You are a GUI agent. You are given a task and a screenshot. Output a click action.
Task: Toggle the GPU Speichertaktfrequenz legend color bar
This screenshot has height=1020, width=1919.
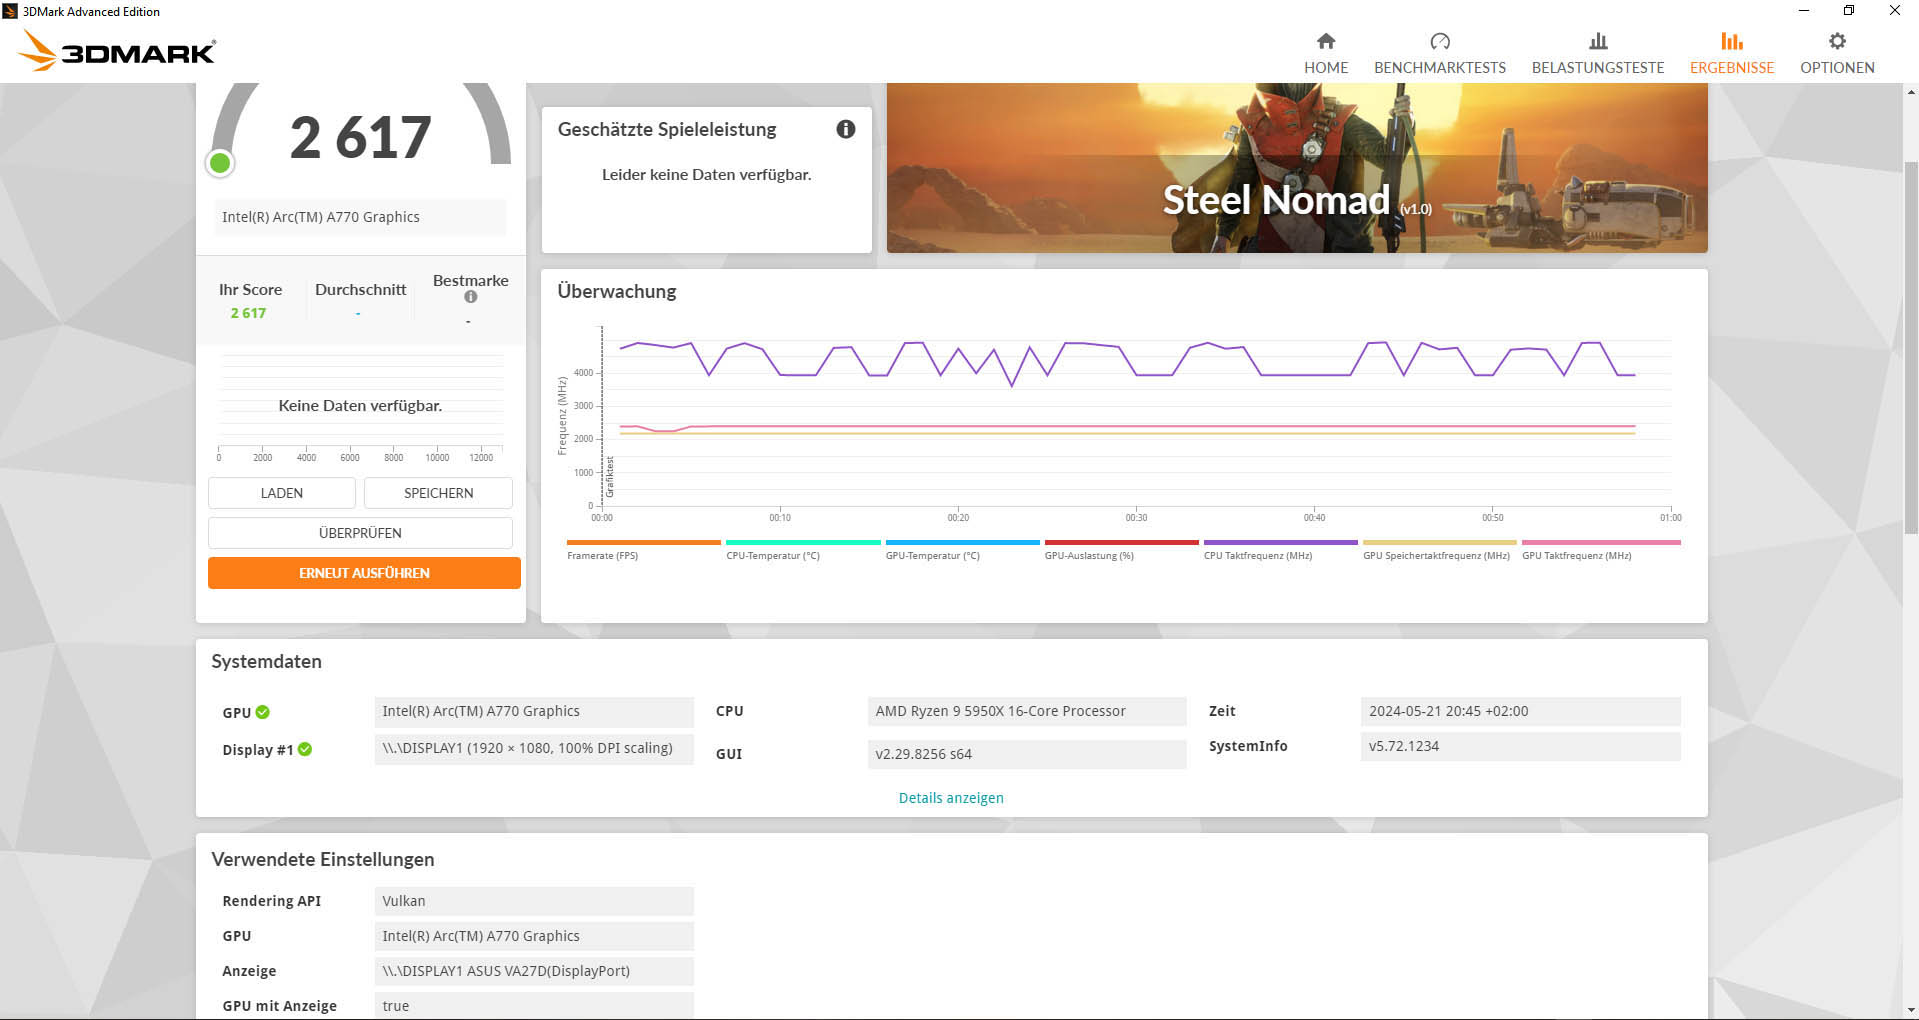point(1439,542)
